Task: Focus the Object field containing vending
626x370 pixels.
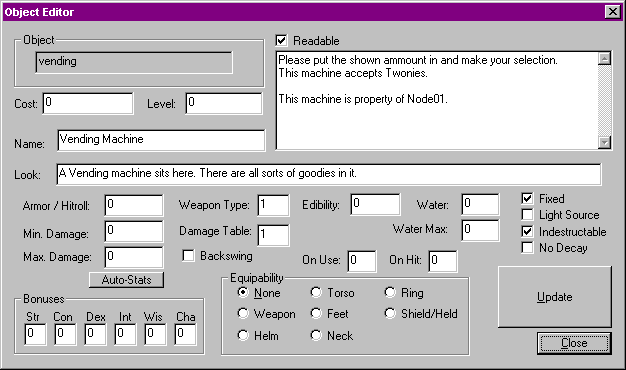Action: [134, 62]
